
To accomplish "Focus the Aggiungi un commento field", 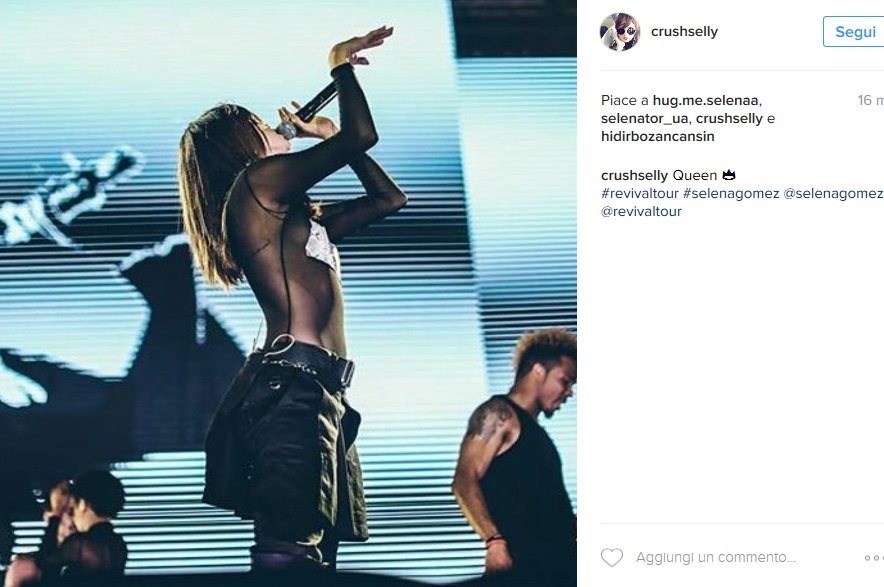I will (716, 558).
